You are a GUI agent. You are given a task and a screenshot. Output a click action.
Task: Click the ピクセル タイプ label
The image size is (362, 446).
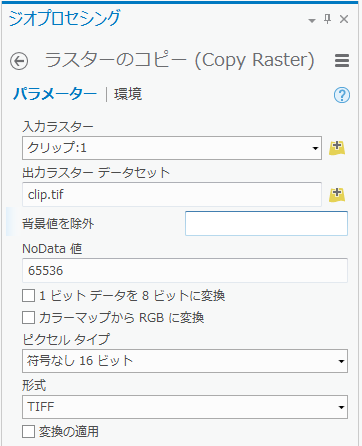66,339
